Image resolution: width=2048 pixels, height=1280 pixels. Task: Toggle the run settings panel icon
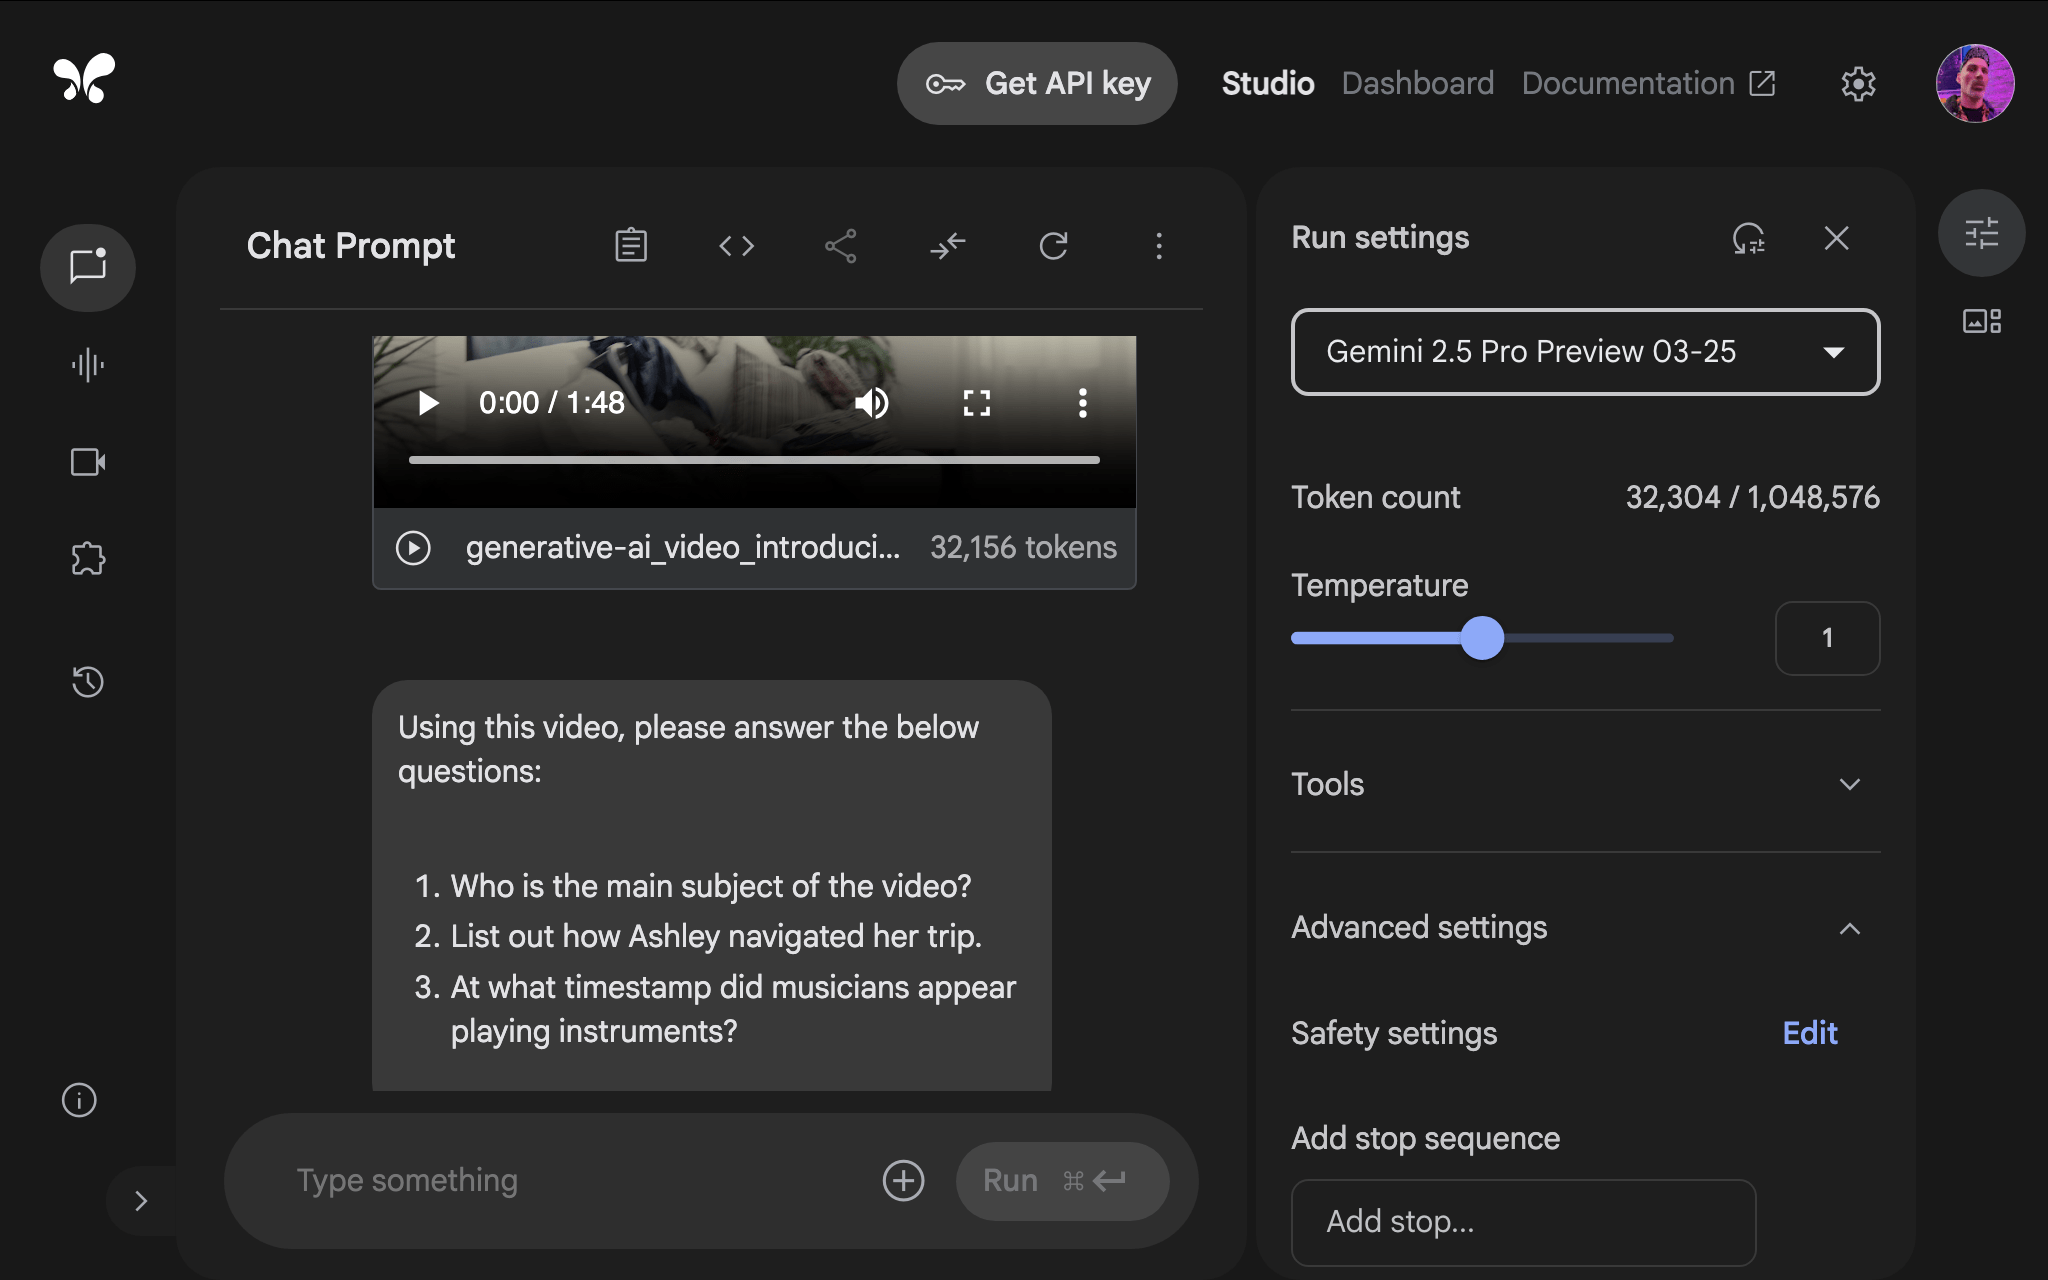point(1981,234)
